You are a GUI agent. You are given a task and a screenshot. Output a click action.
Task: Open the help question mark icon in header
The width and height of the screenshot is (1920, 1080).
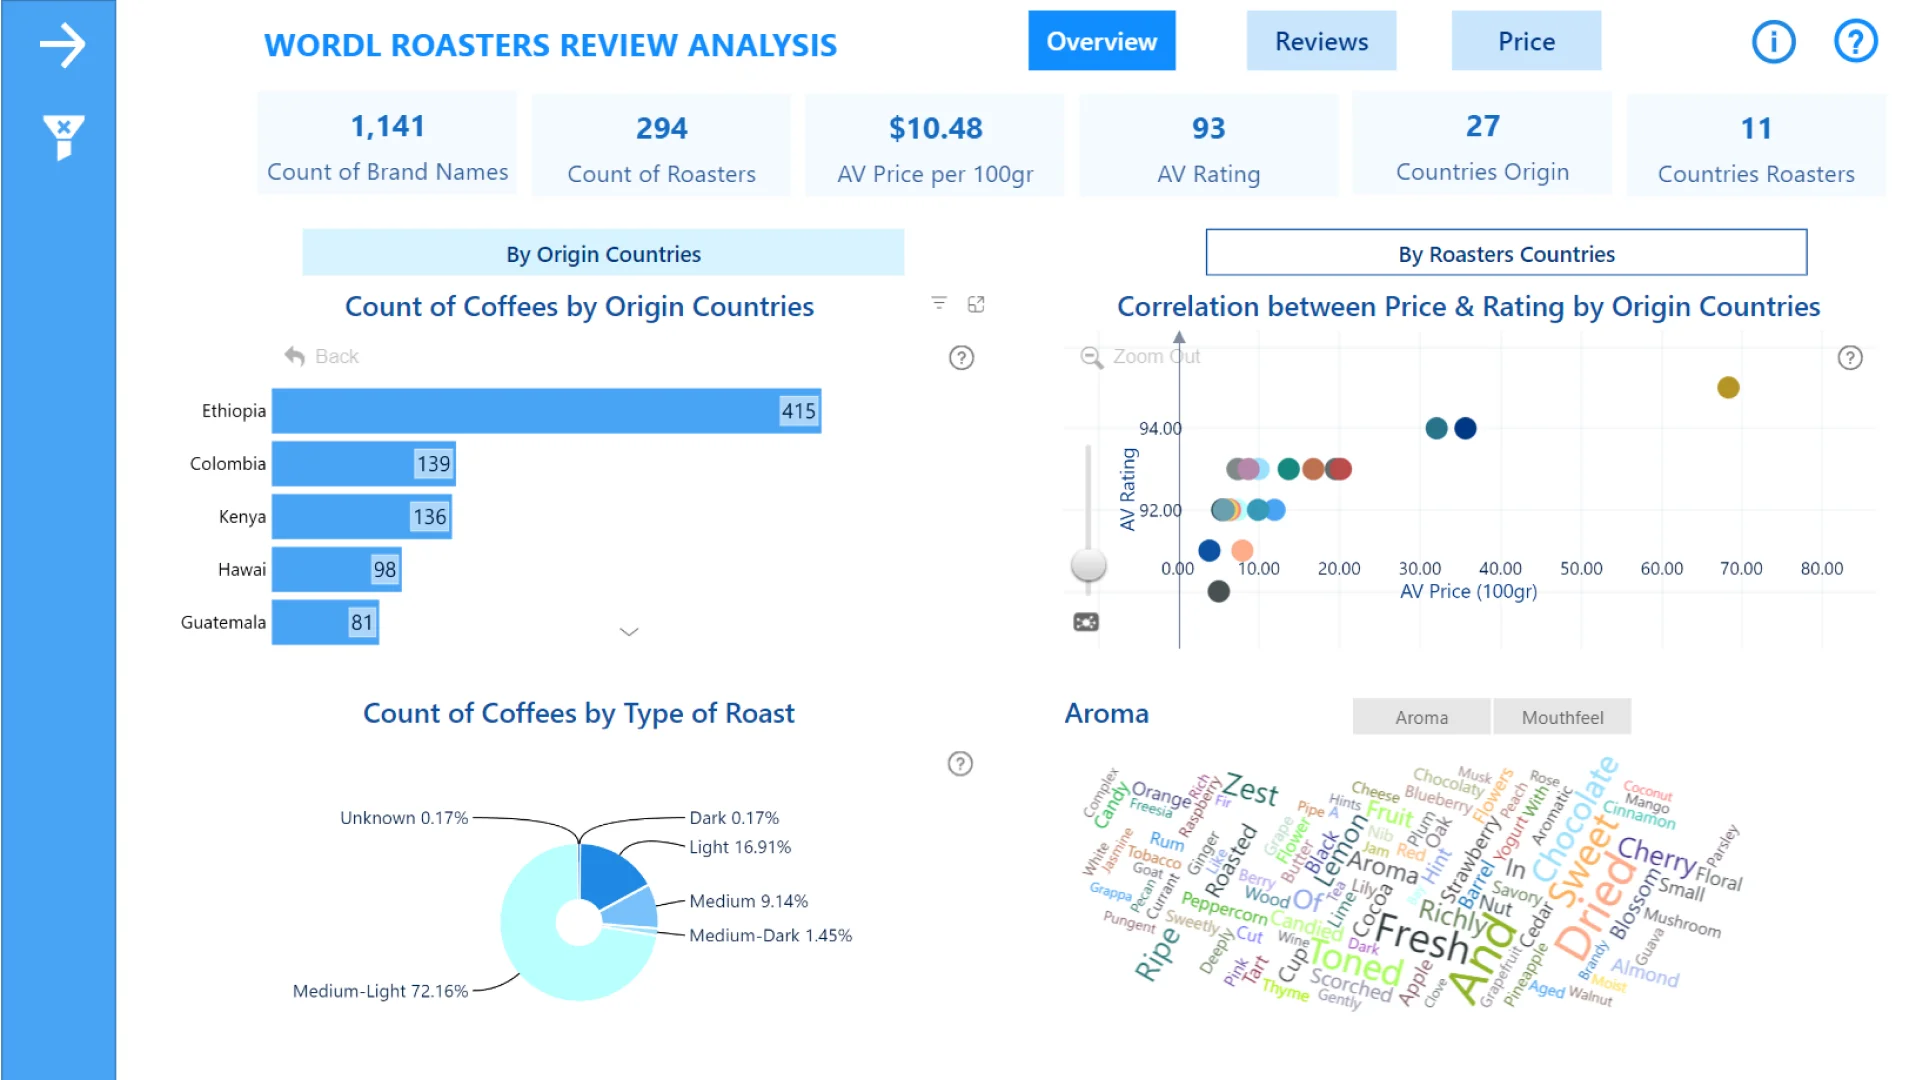click(x=1855, y=42)
